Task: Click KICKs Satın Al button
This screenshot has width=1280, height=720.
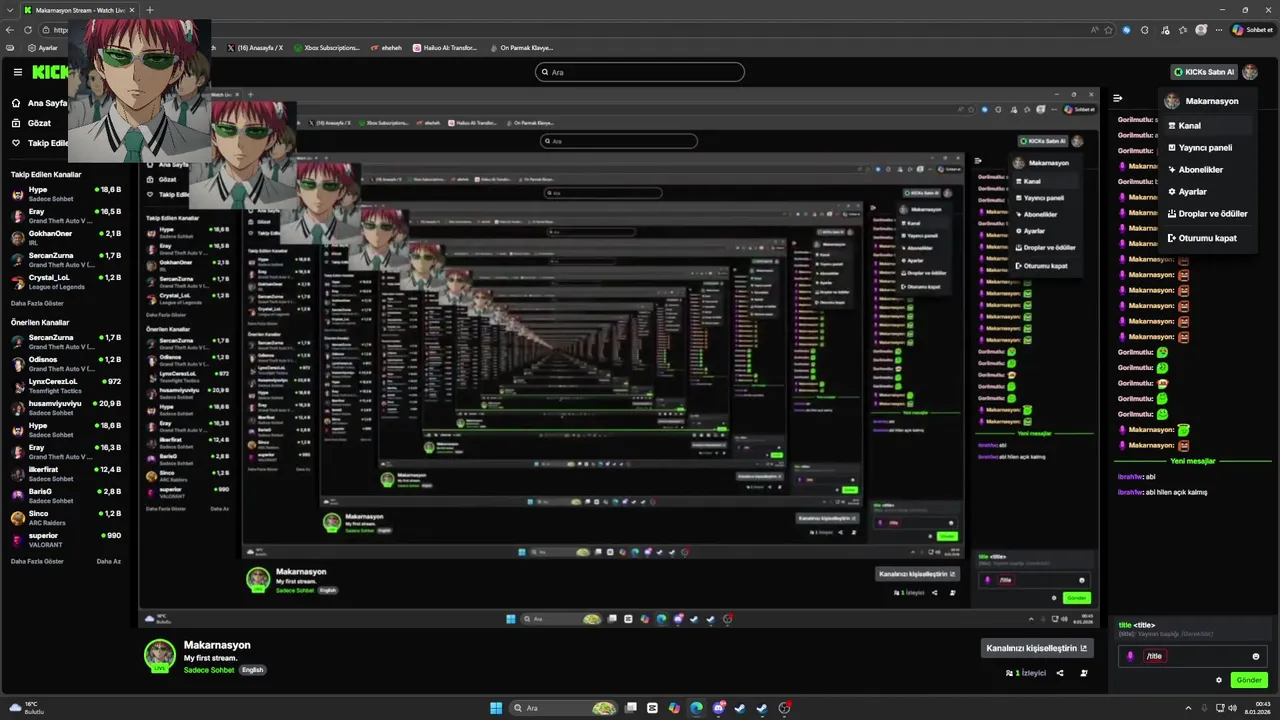Action: pyautogui.click(x=1204, y=72)
